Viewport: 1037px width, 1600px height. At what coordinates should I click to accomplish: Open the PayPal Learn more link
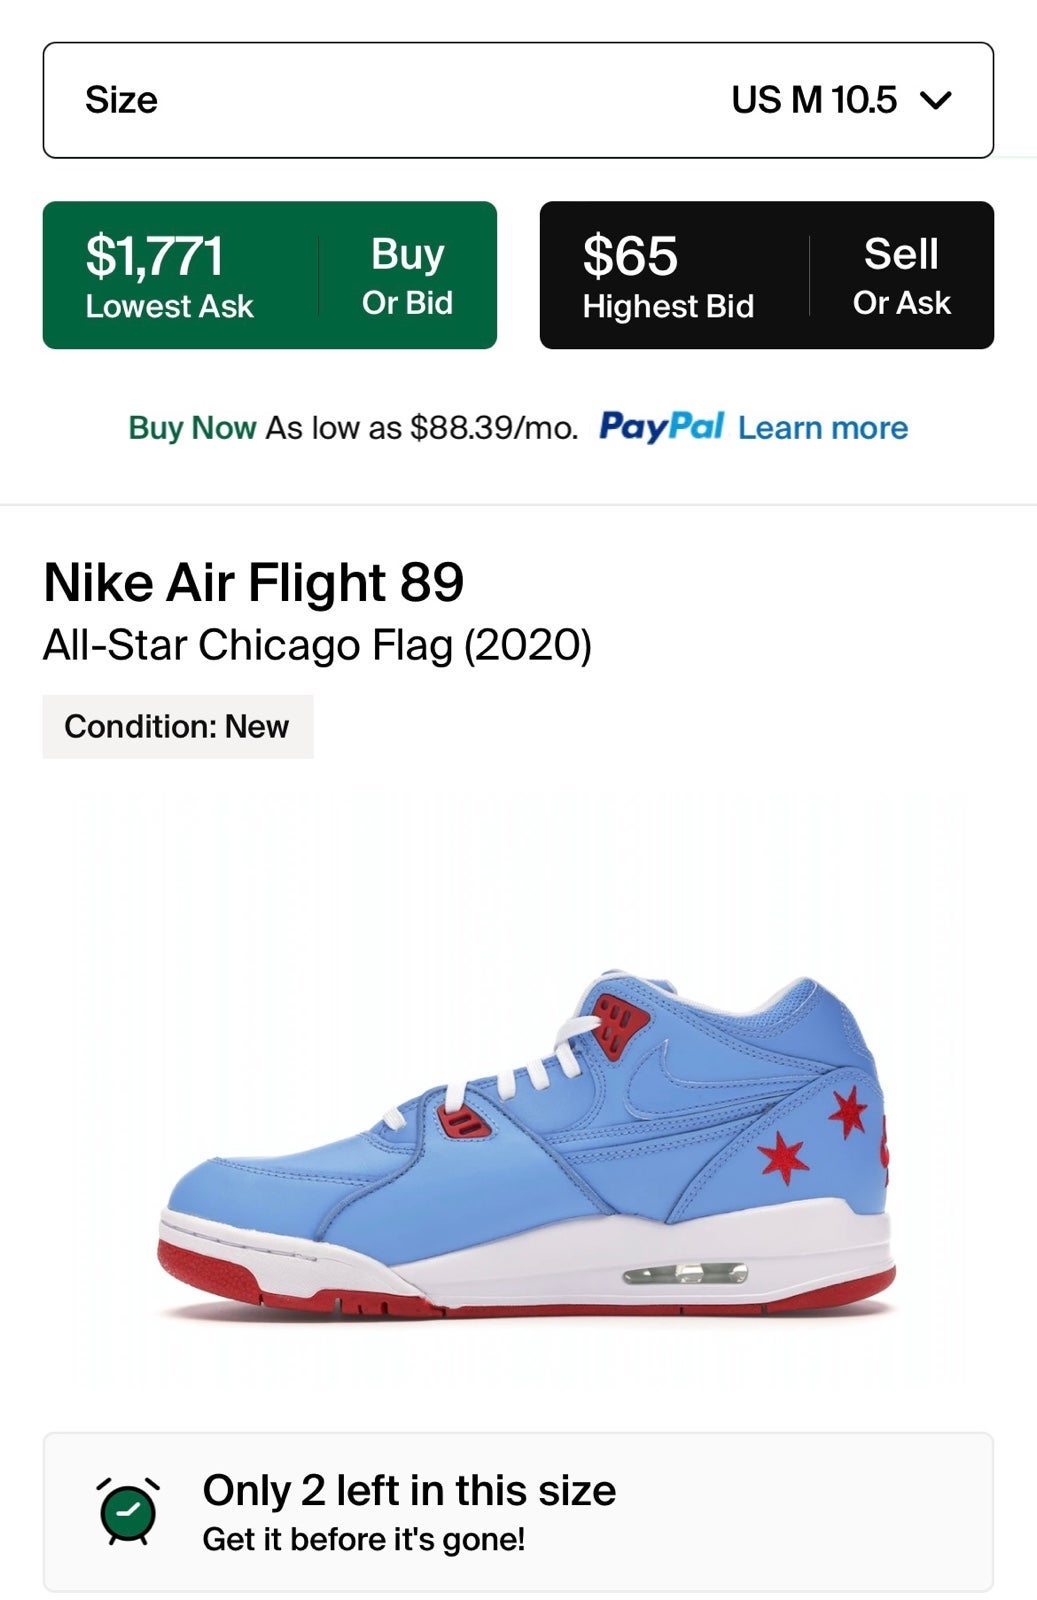click(x=823, y=428)
